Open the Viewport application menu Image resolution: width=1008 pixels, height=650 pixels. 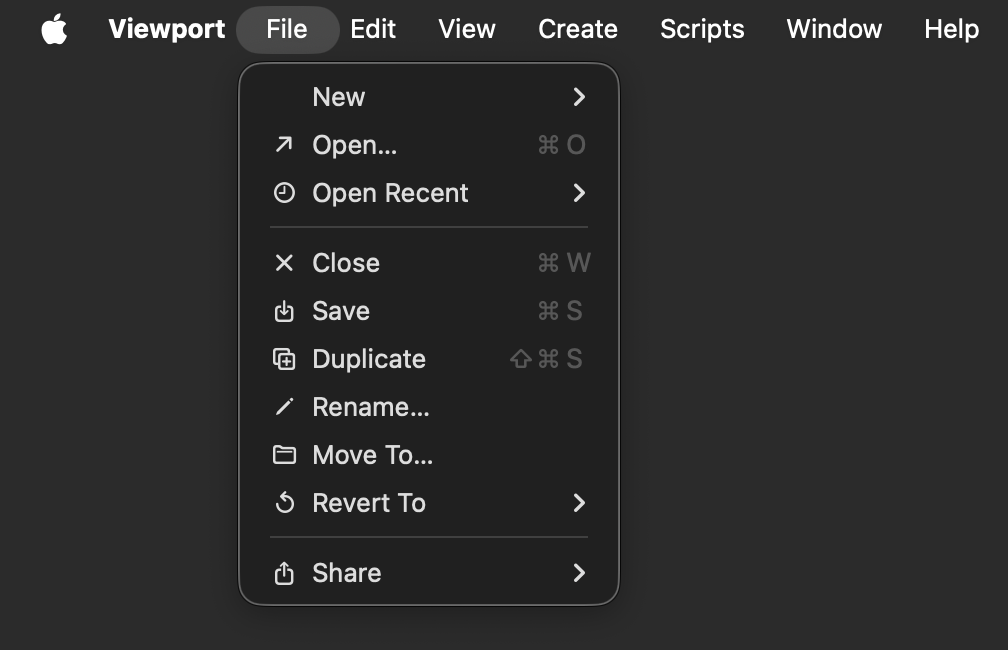pyautogui.click(x=166, y=29)
